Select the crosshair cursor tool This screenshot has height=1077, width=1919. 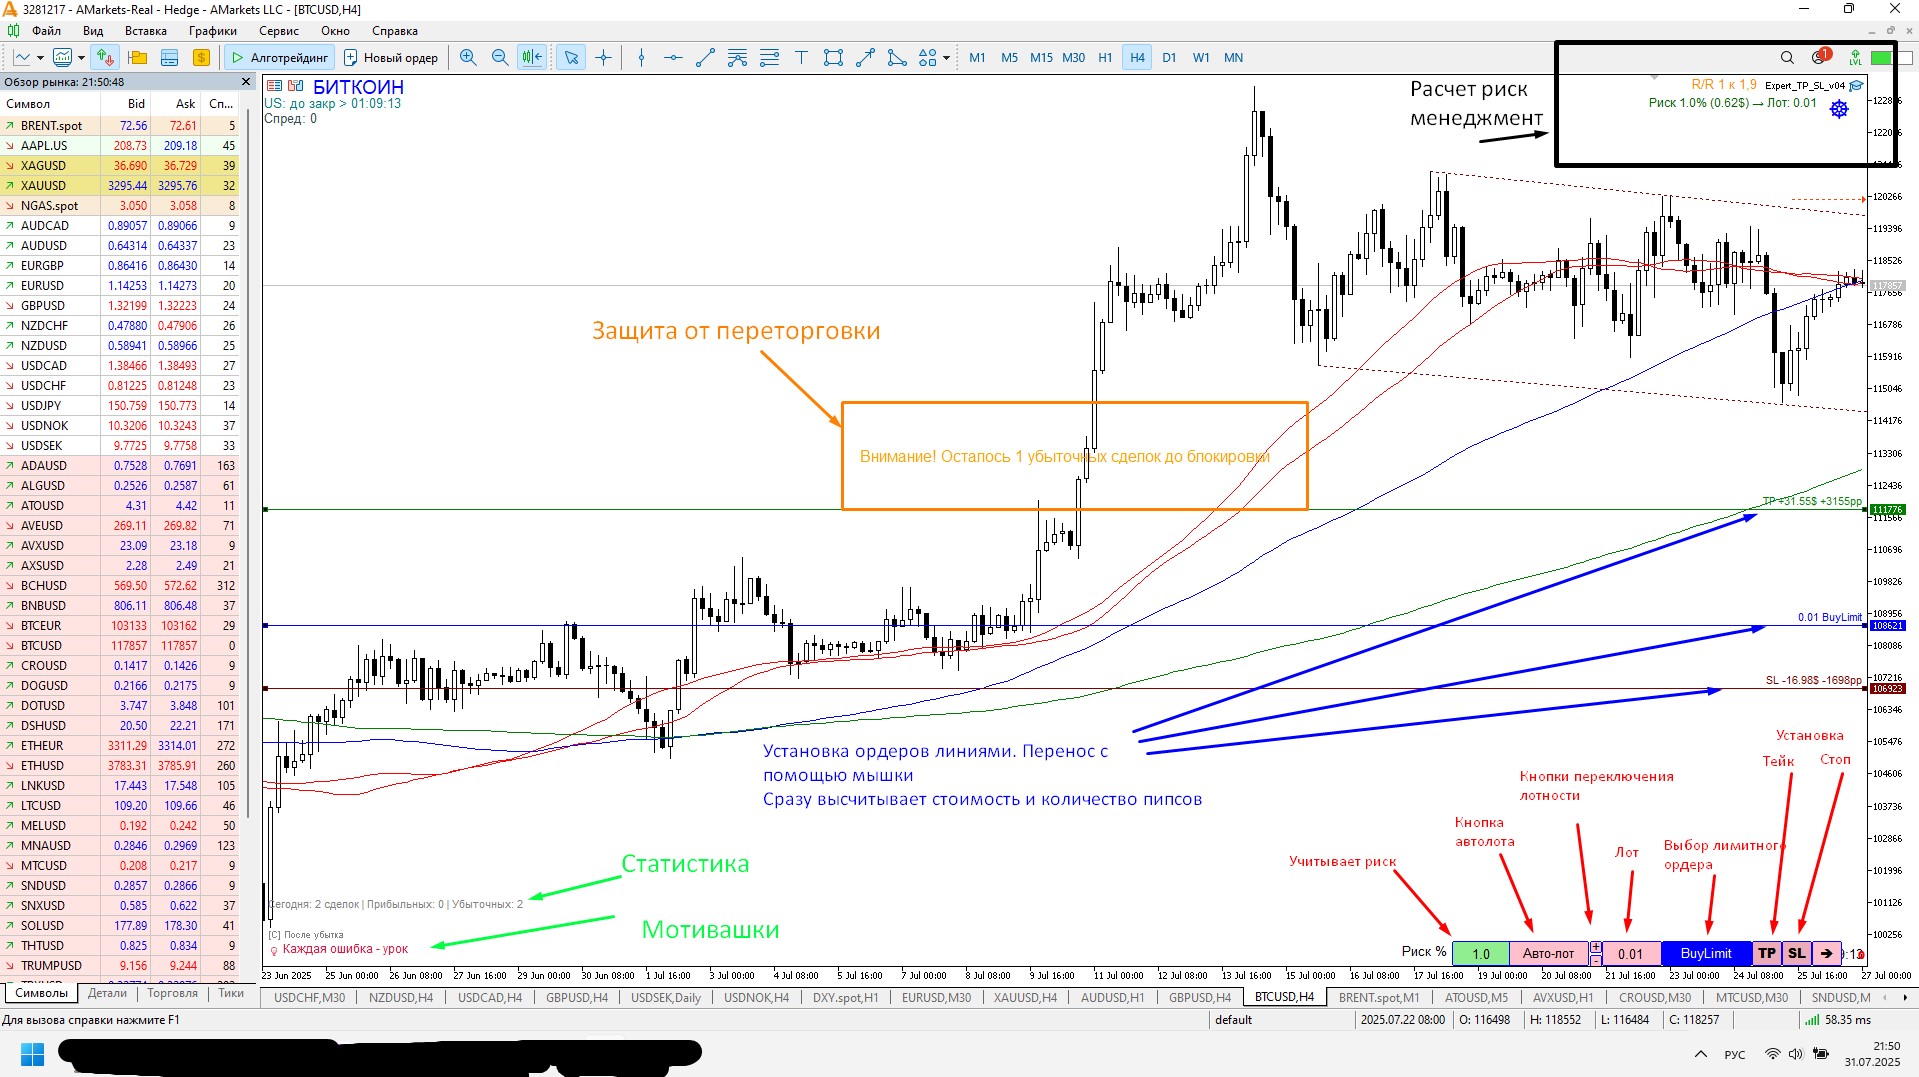[x=603, y=58]
